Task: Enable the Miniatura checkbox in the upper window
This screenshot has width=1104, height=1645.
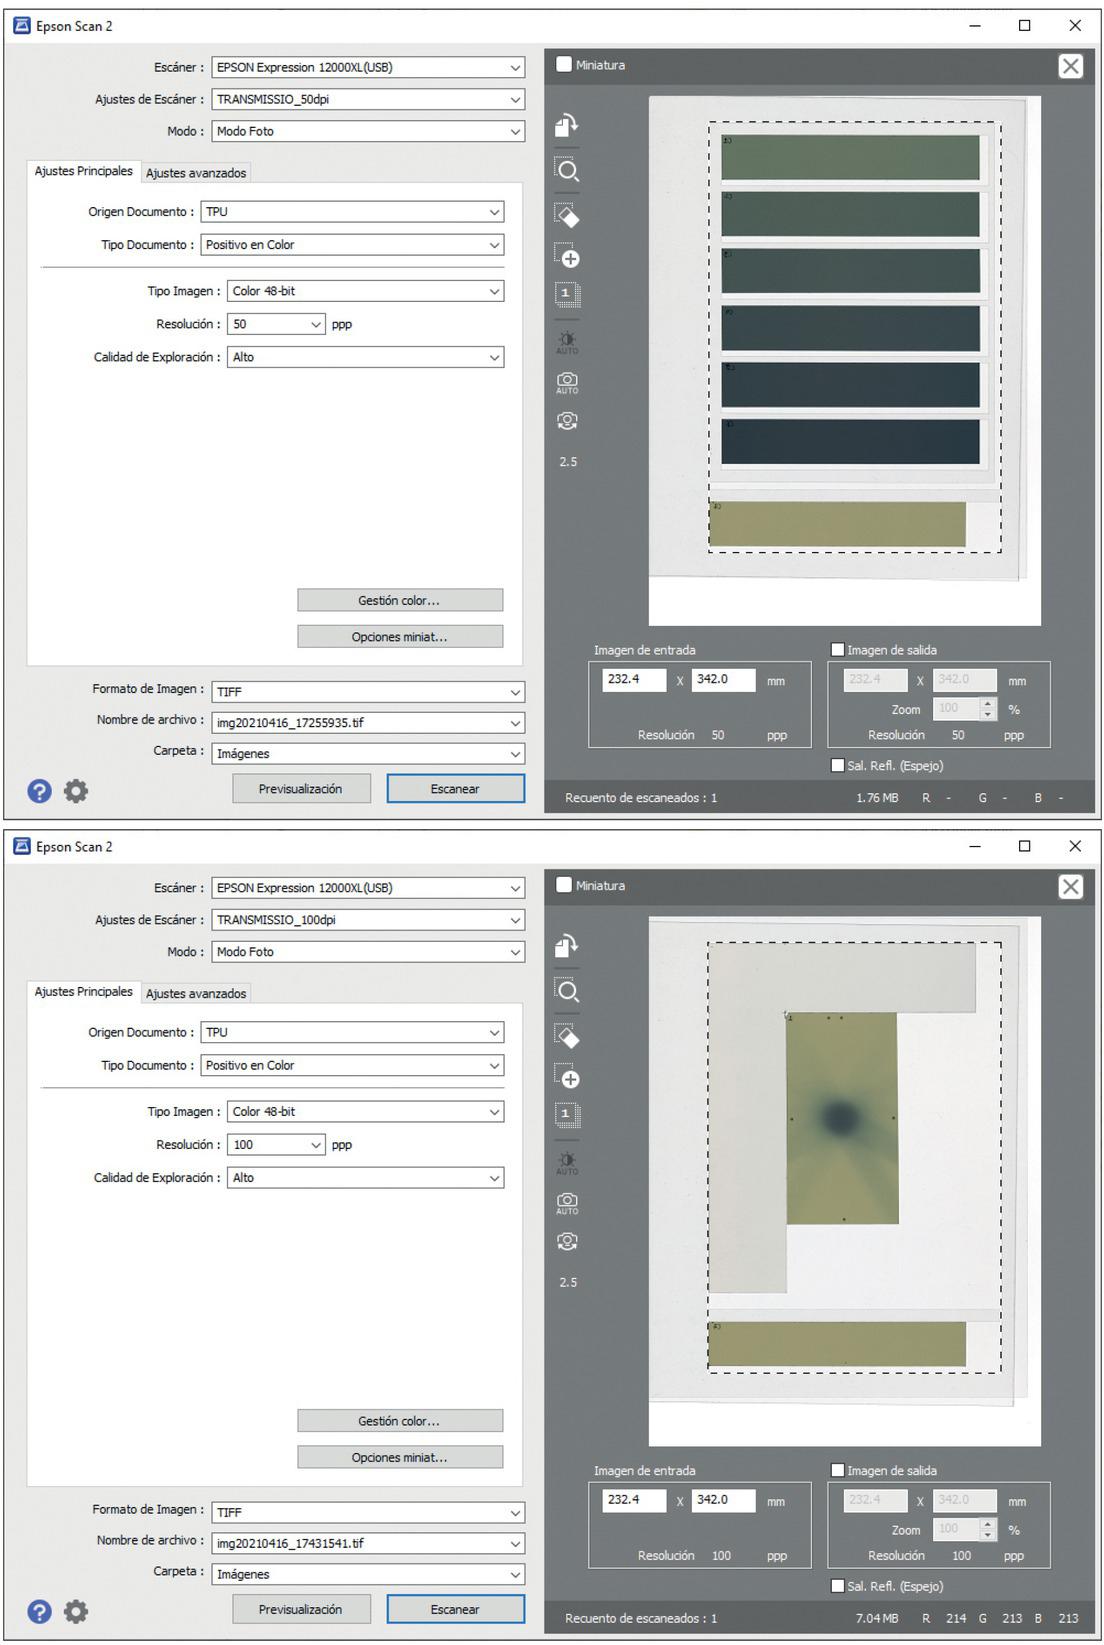Action: click(x=565, y=65)
